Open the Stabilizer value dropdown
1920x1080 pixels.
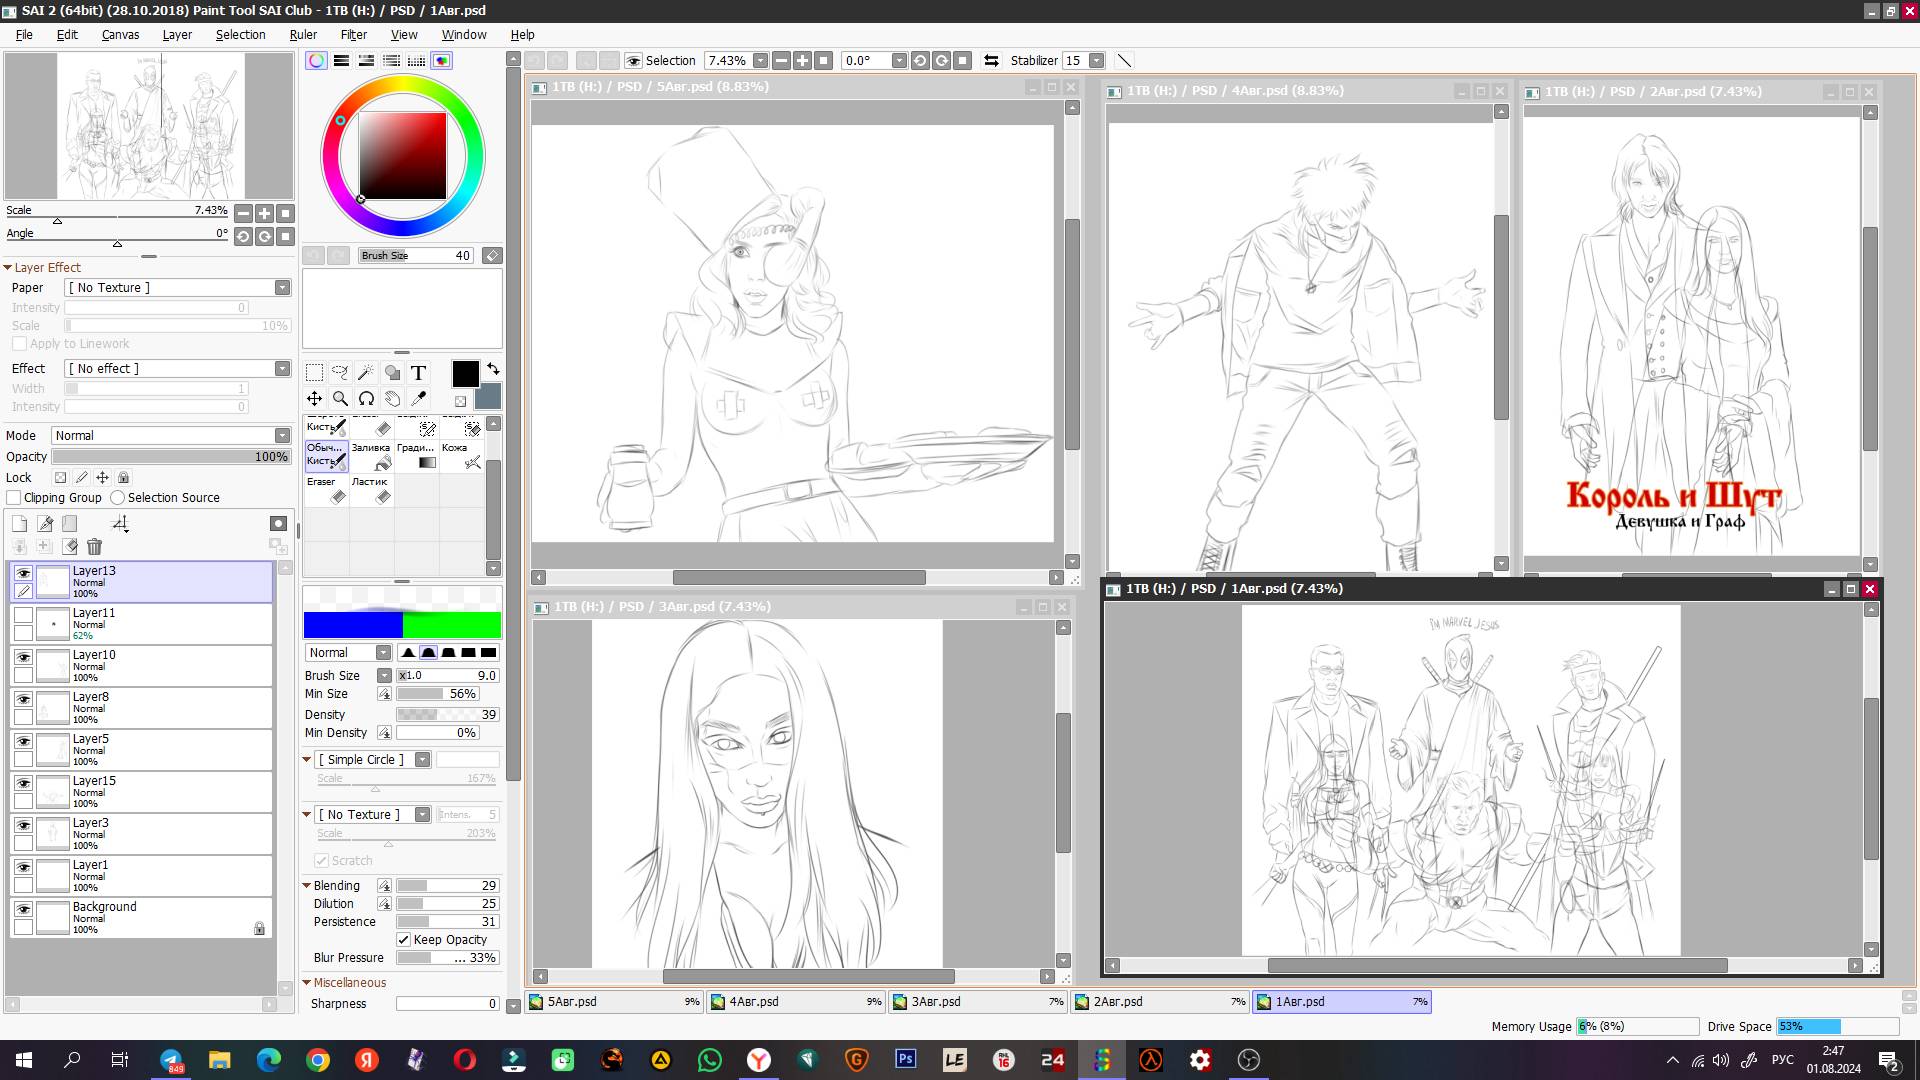click(x=1096, y=60)
